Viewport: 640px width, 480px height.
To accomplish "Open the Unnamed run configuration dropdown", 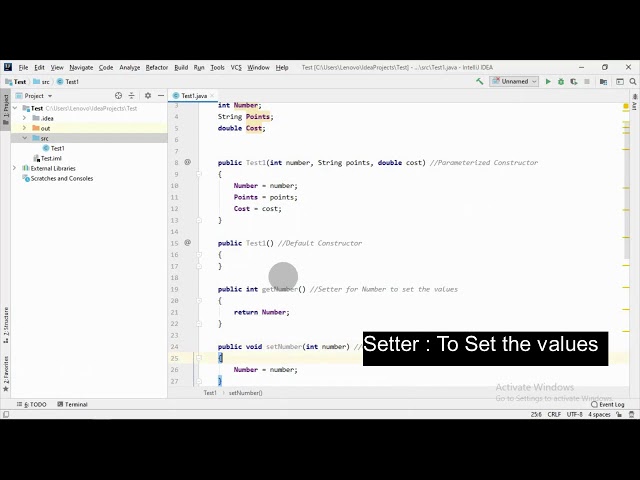I will [514, 82].
